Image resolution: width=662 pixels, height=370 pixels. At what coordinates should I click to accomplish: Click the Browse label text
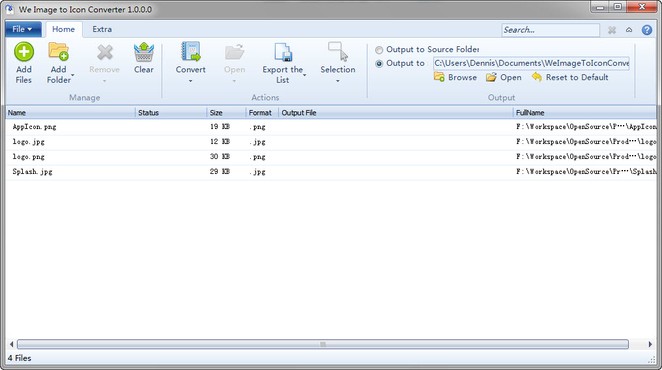click(x=462, y=77)
